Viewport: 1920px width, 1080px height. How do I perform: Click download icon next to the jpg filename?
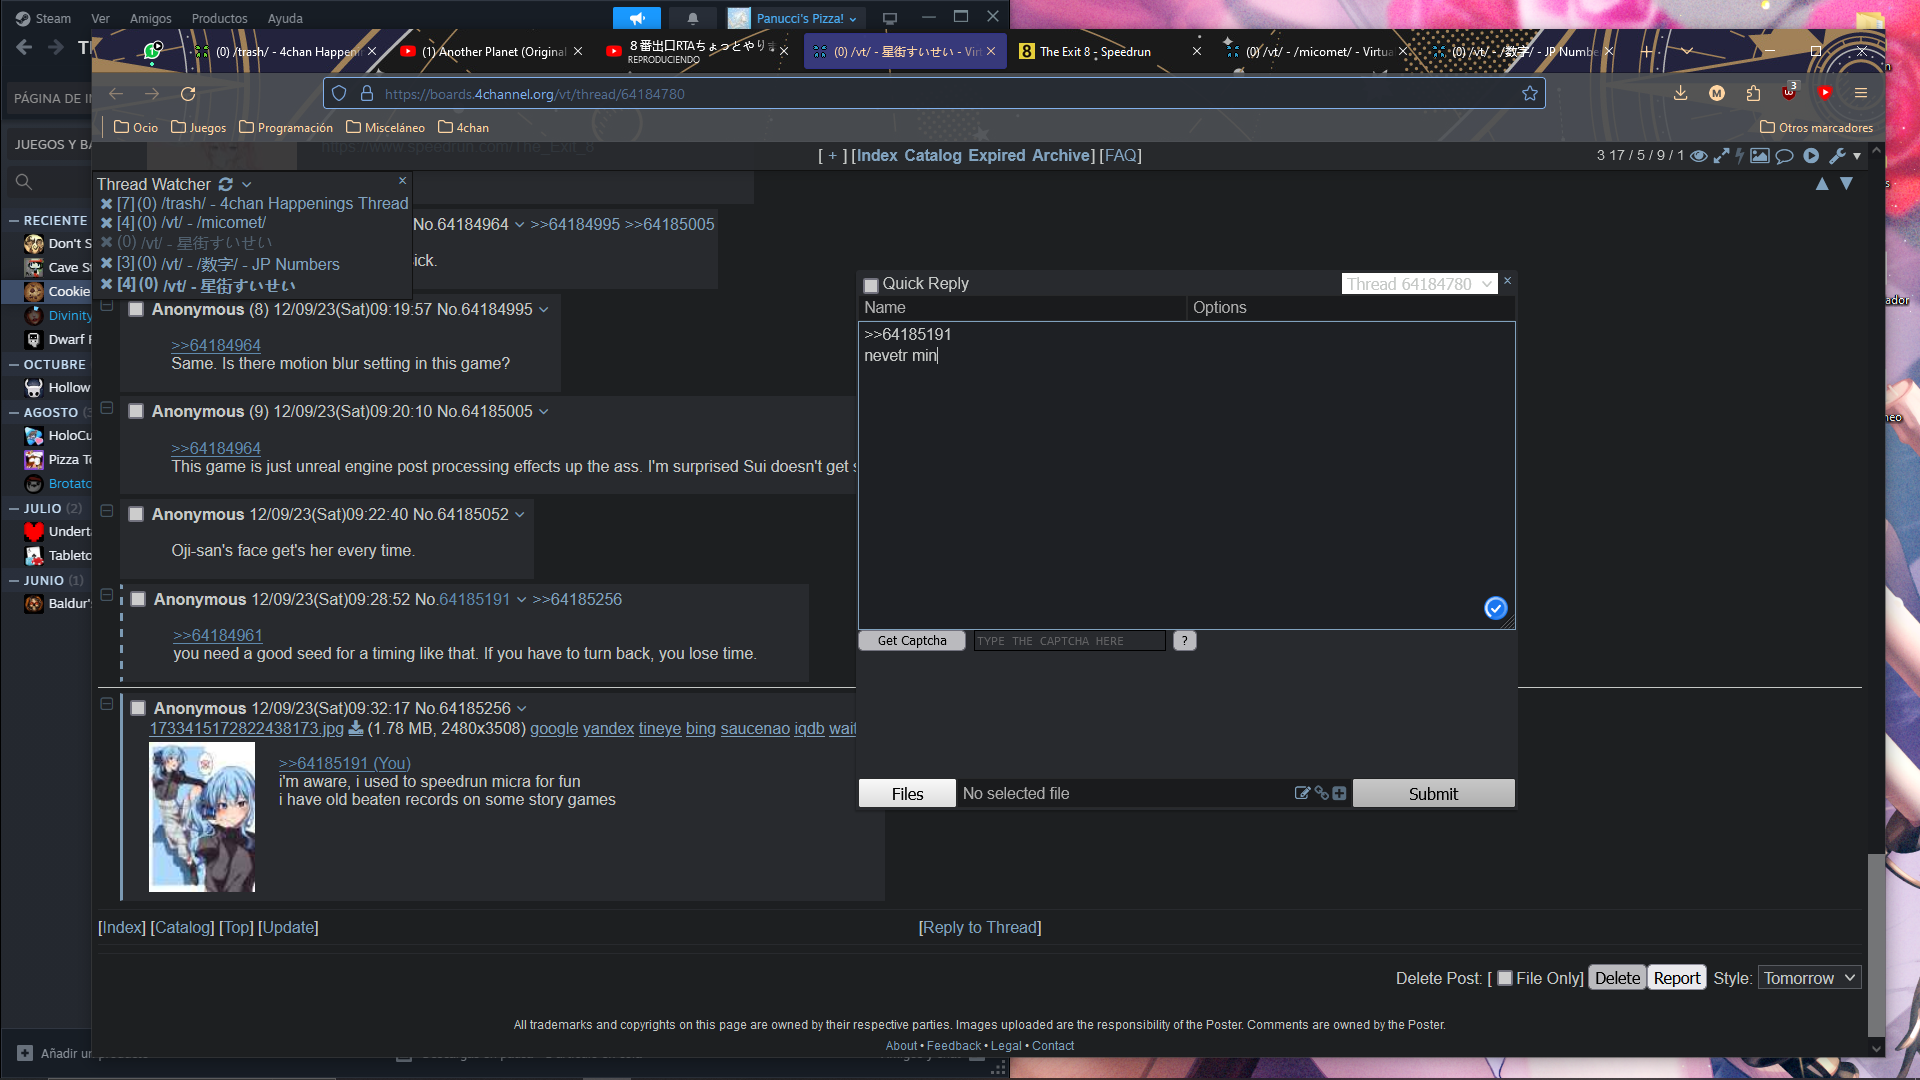coord(356,728)
